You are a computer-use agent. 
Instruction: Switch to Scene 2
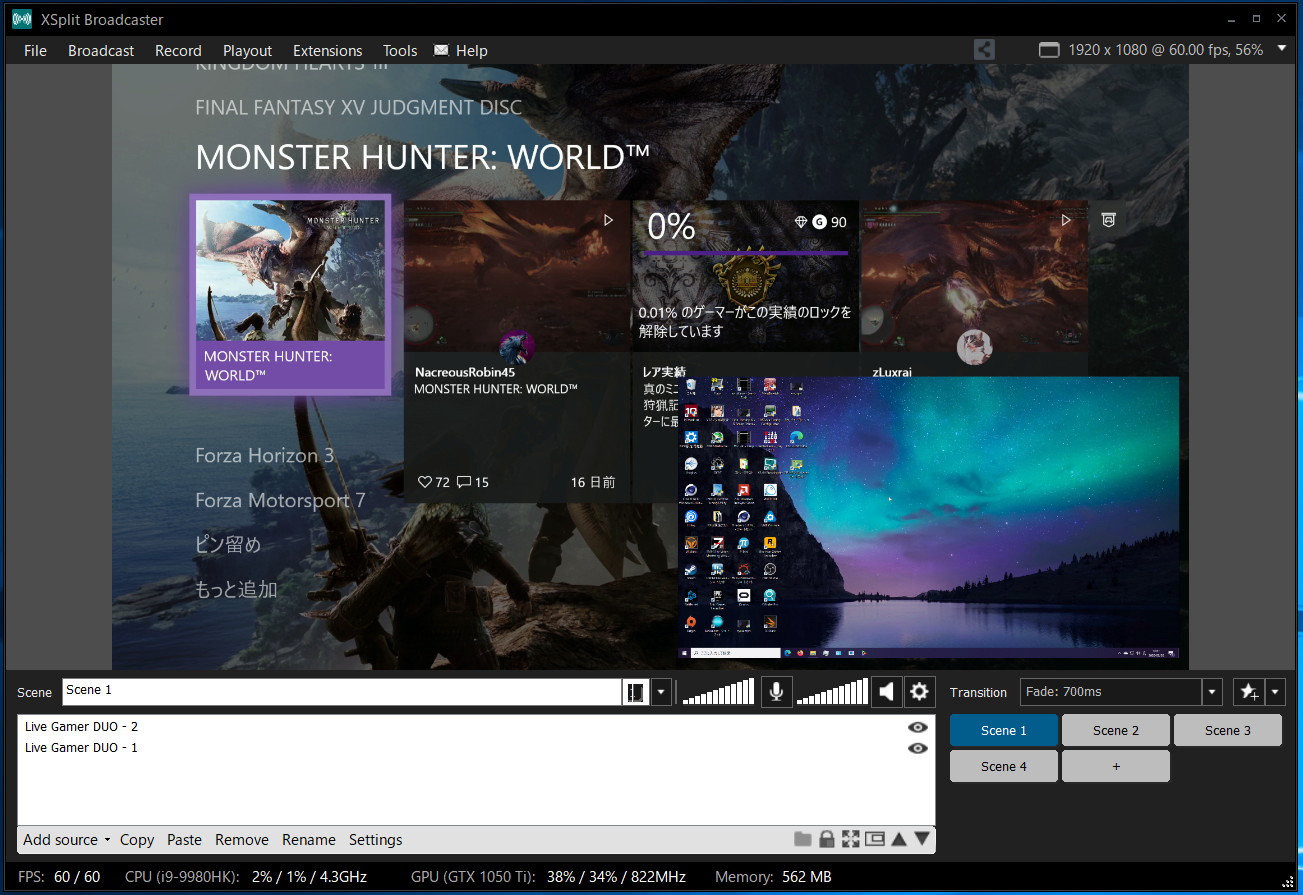coord(1116,730)
